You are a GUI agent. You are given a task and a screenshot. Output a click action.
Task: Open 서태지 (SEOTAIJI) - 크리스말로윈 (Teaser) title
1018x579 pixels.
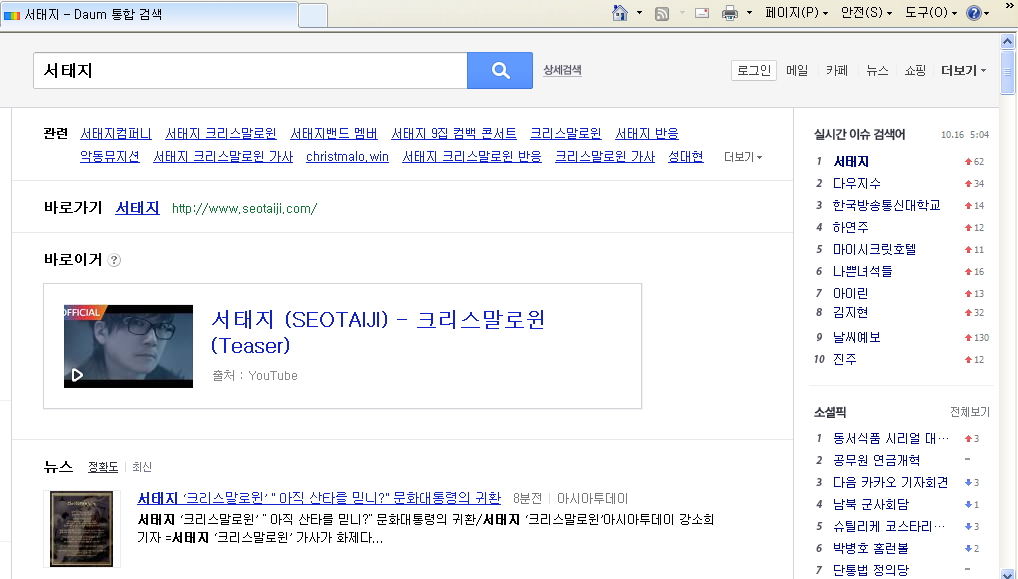[378, 332]
